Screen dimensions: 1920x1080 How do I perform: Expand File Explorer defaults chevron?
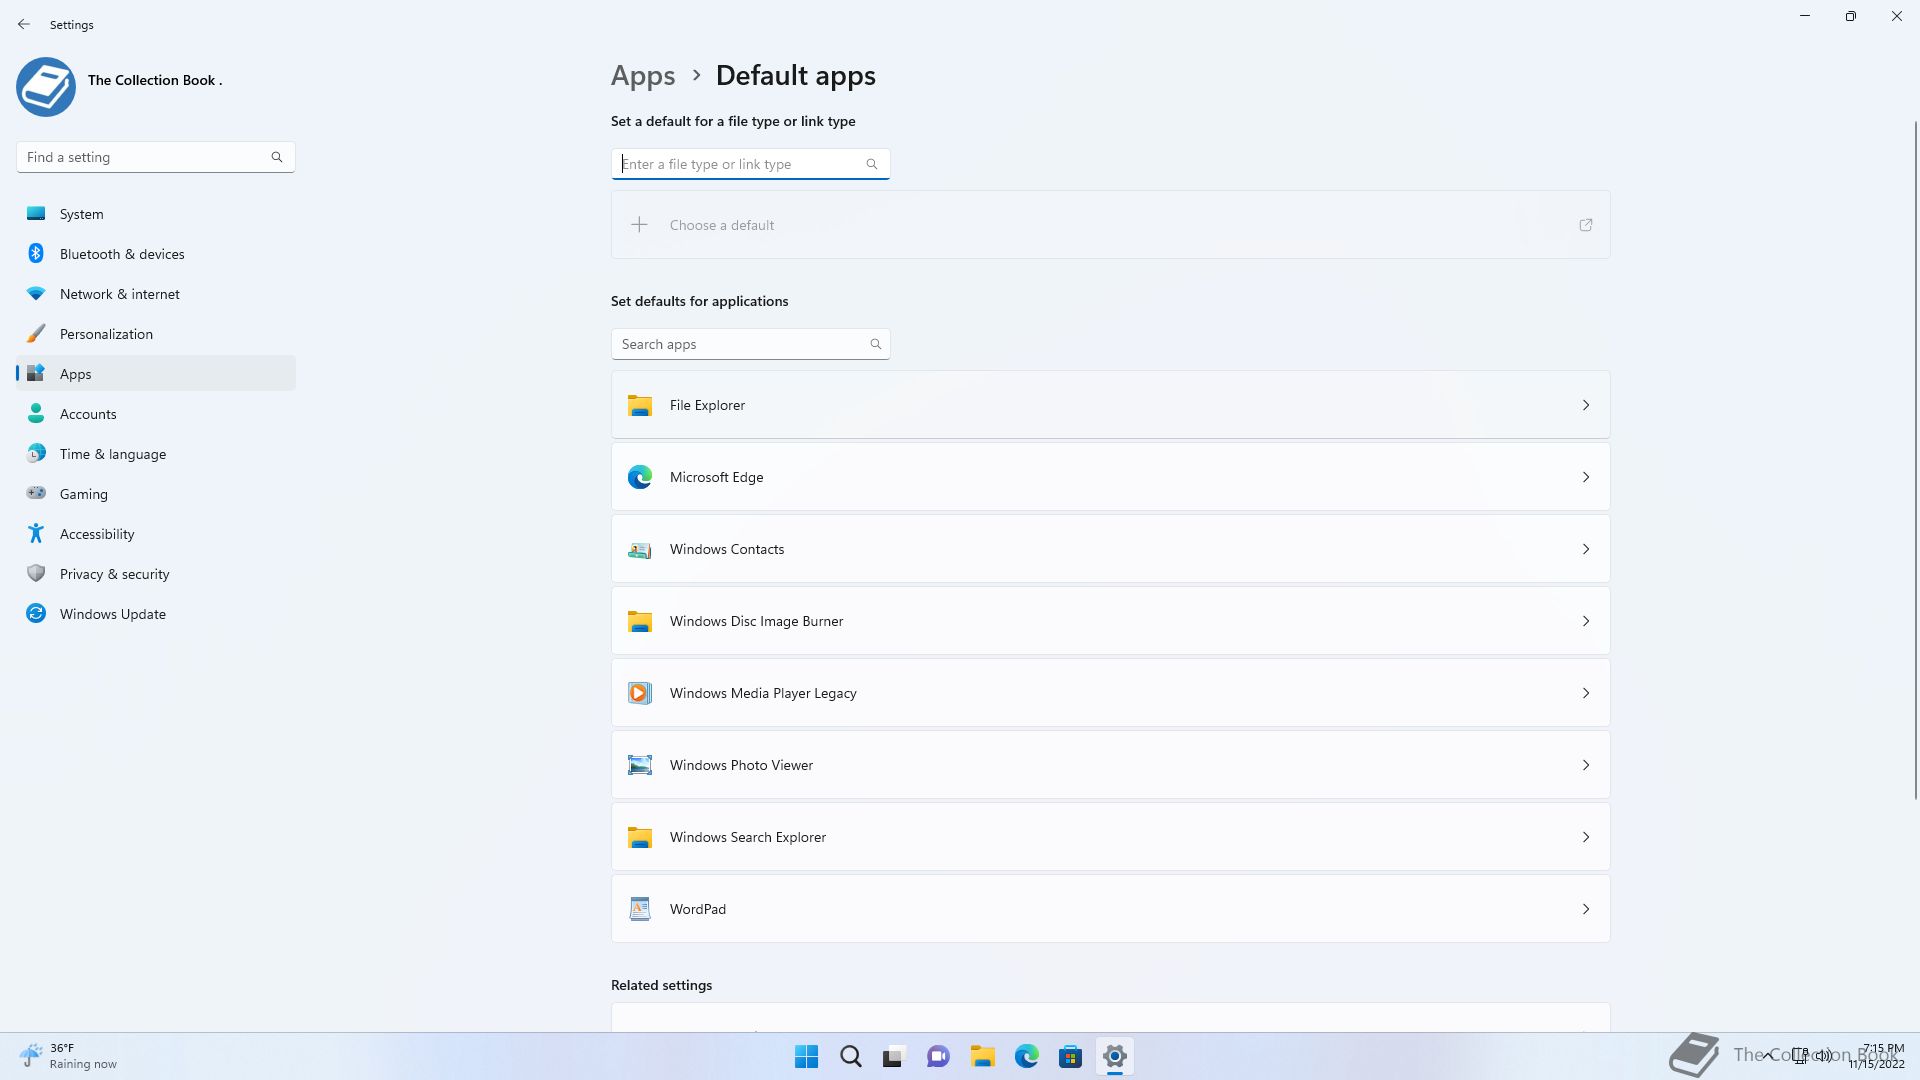1586,405
